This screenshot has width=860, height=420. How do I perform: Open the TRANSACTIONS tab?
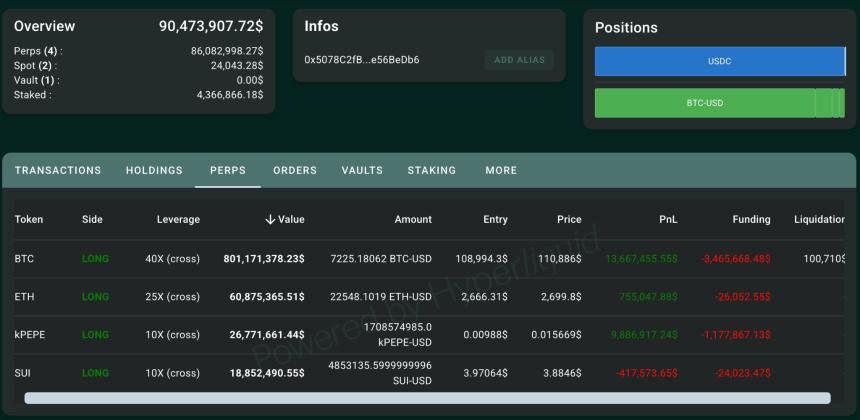[58, 171]
